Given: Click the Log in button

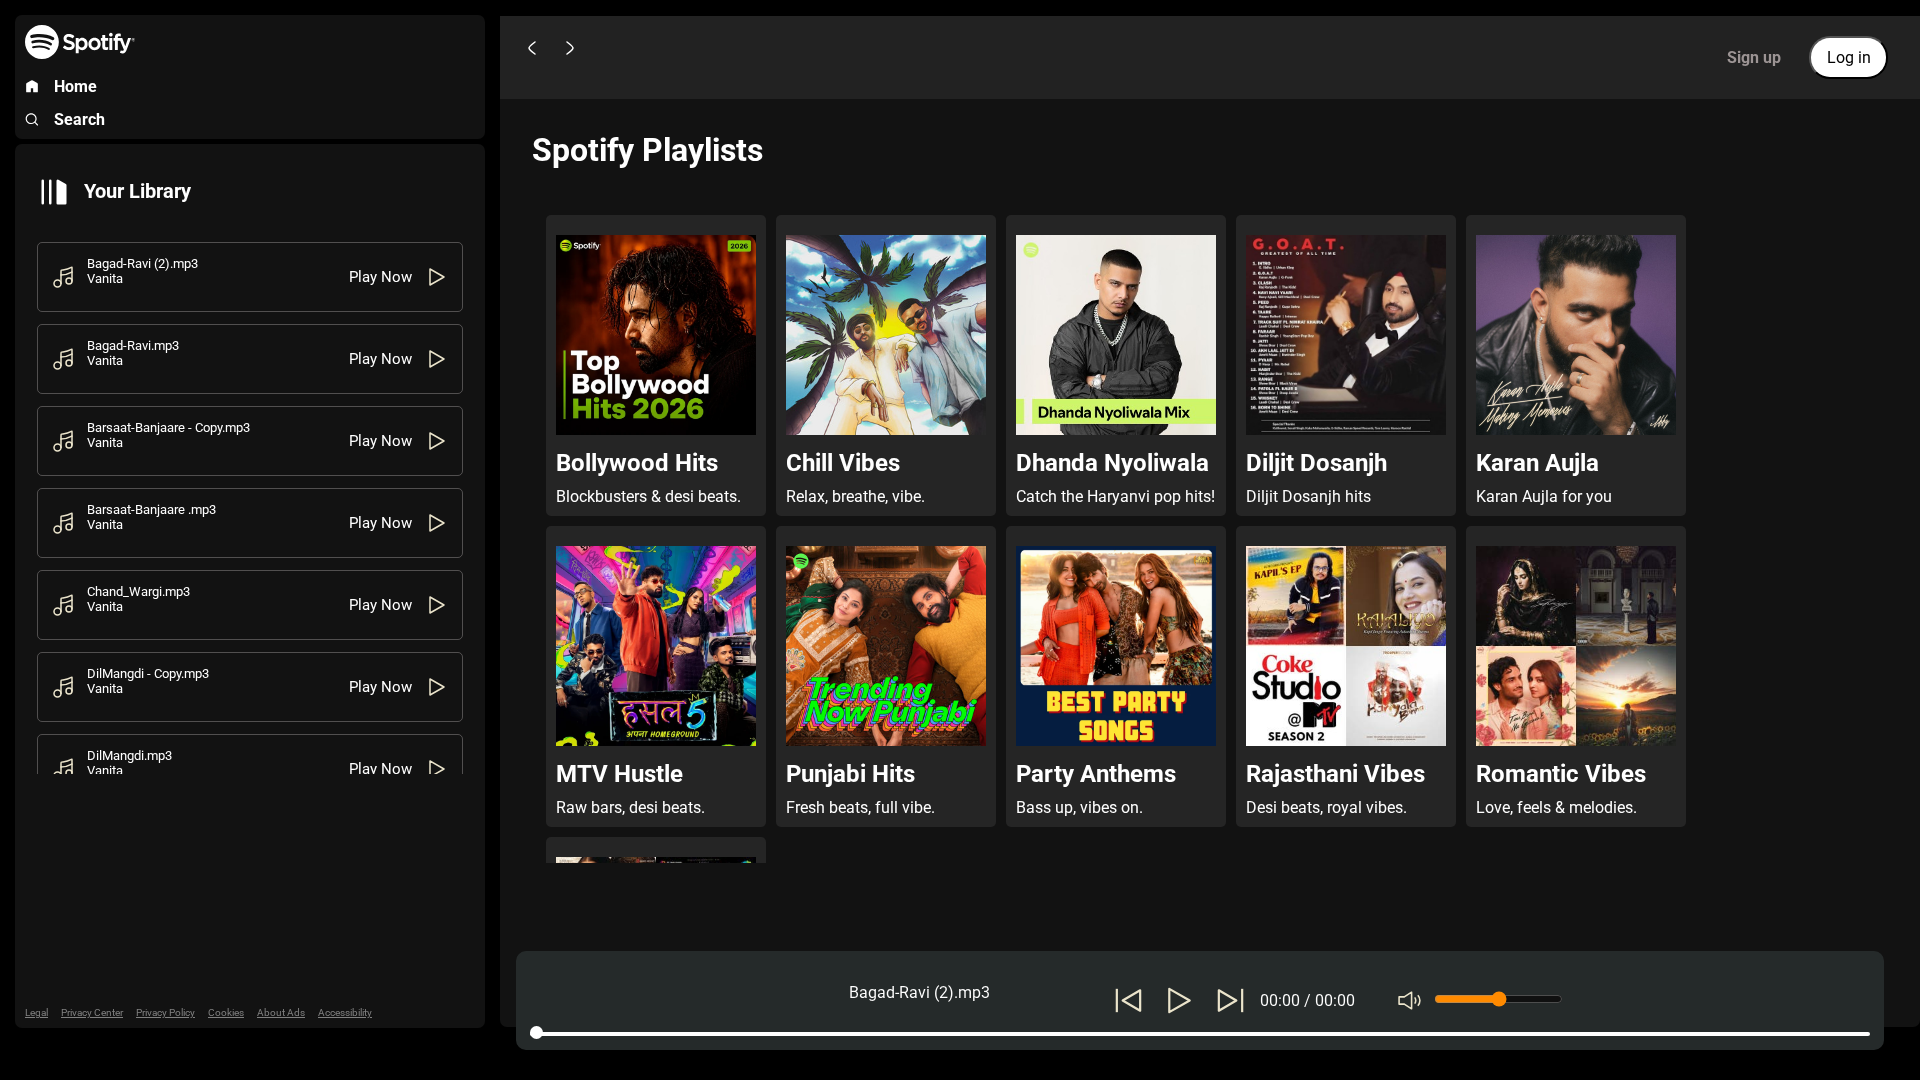Looking at the screenshot, I should (x=1848, y=58).
